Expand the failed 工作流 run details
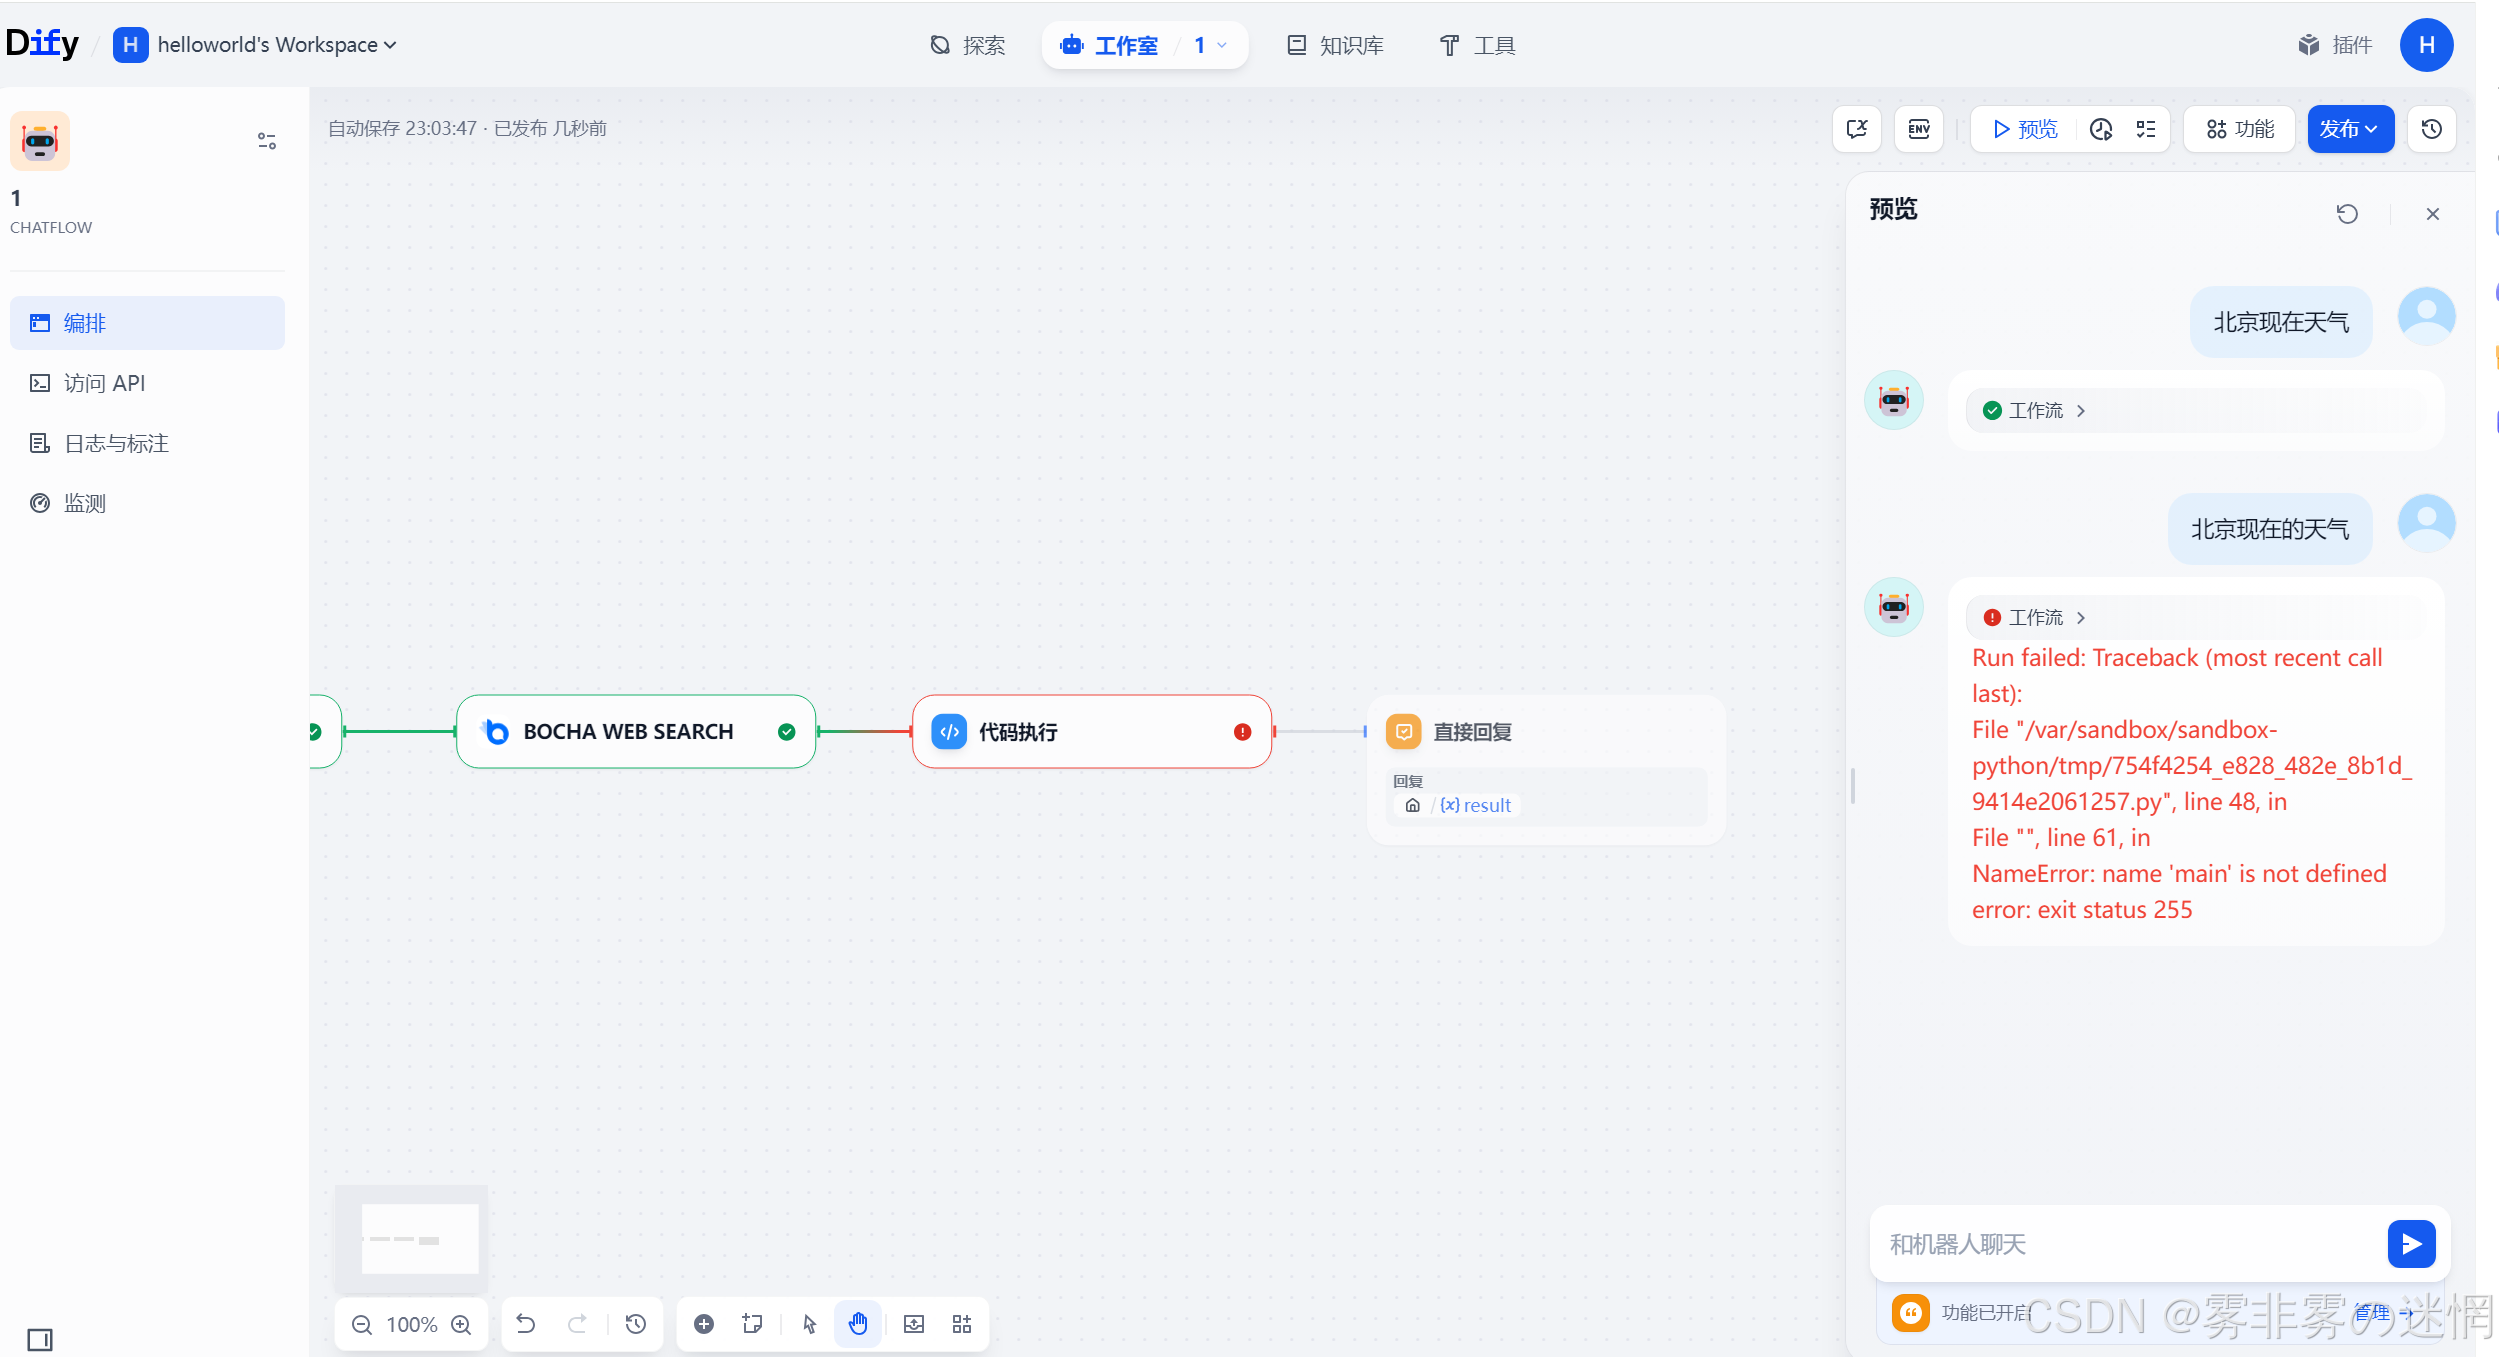This screenshot has height=1357, width=2499. point(2036,618)
